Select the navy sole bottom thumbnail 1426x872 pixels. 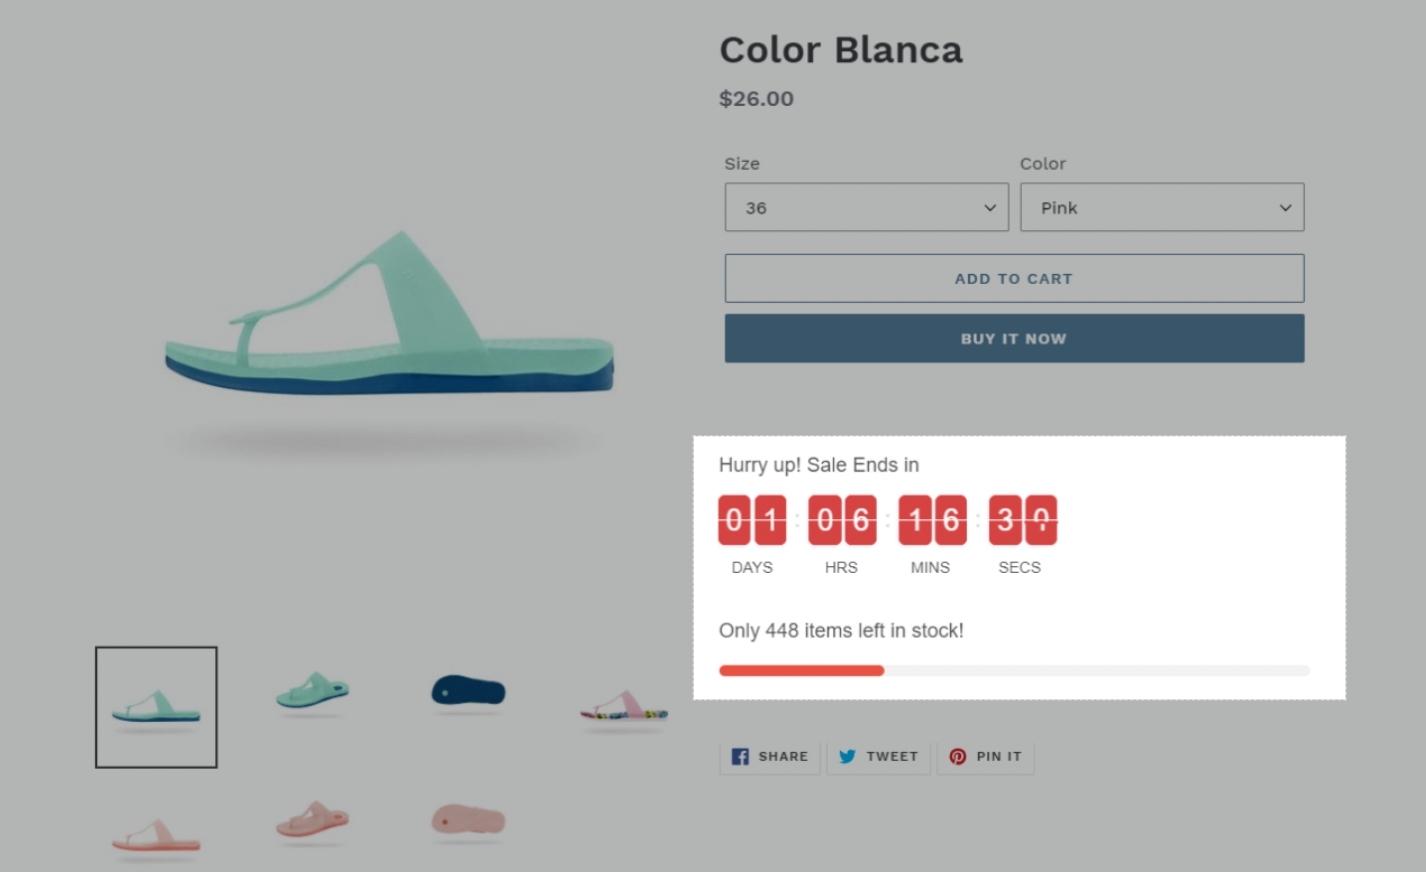tap(468, 692)
